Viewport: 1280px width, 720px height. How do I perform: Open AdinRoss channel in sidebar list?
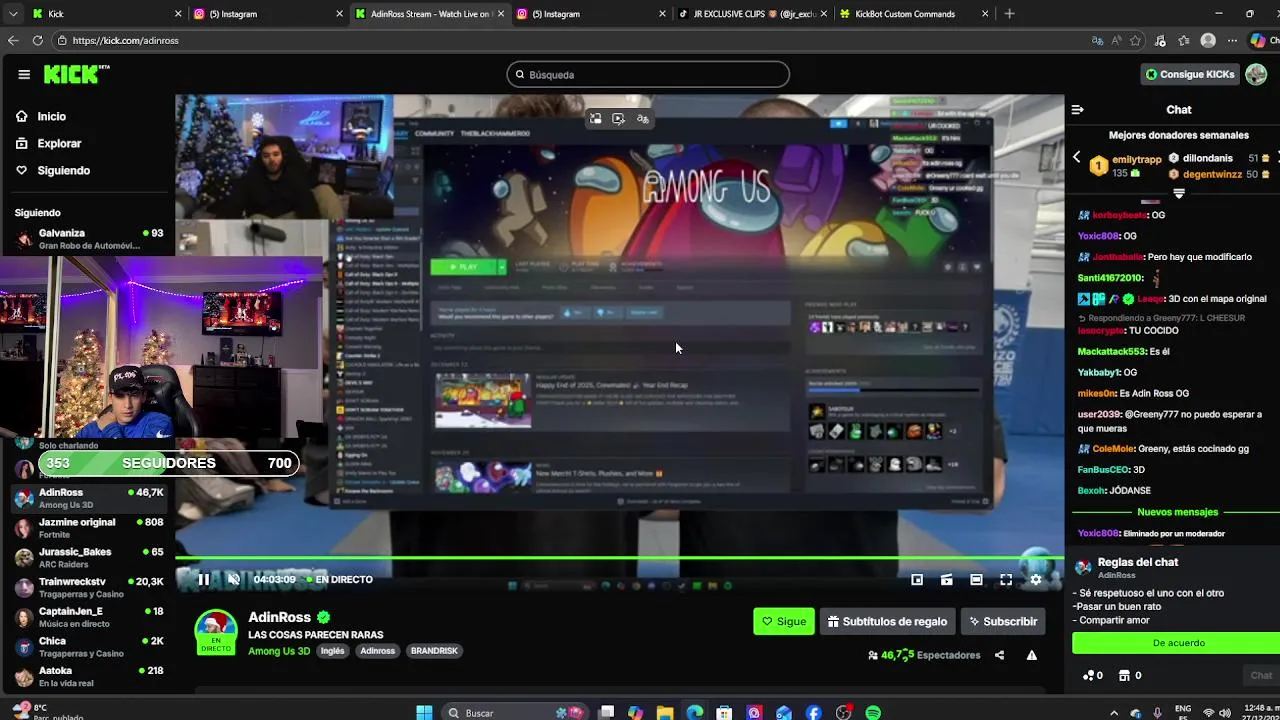click(88, 497)
